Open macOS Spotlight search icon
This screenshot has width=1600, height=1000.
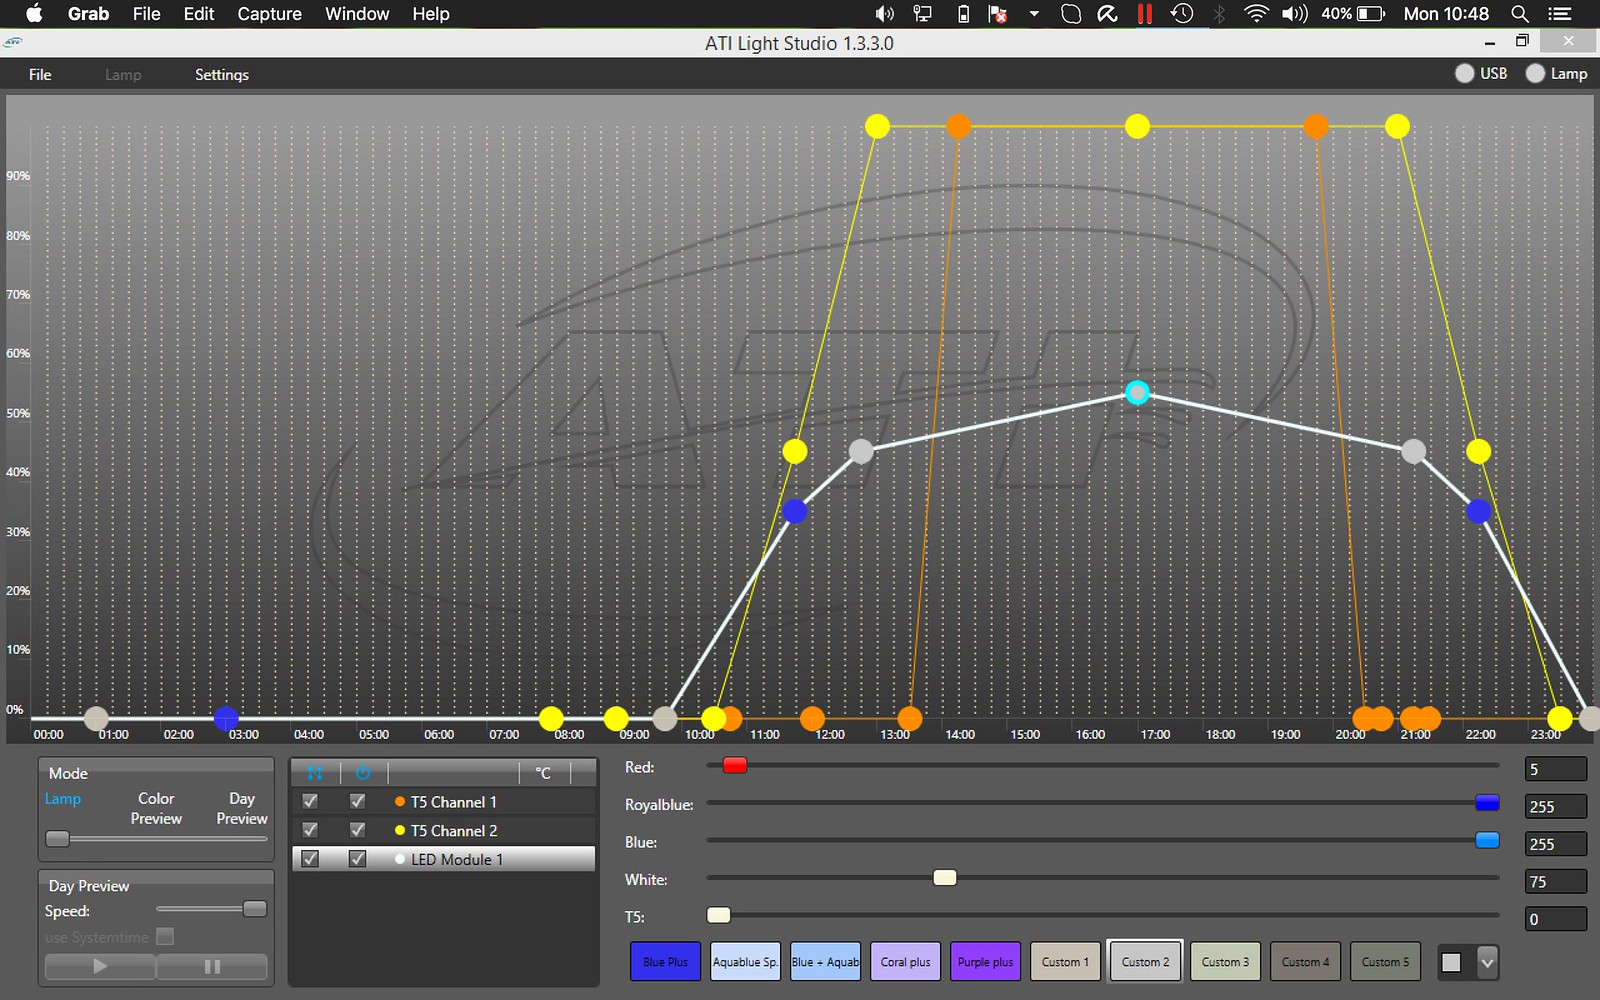[x=1519, y=14]
